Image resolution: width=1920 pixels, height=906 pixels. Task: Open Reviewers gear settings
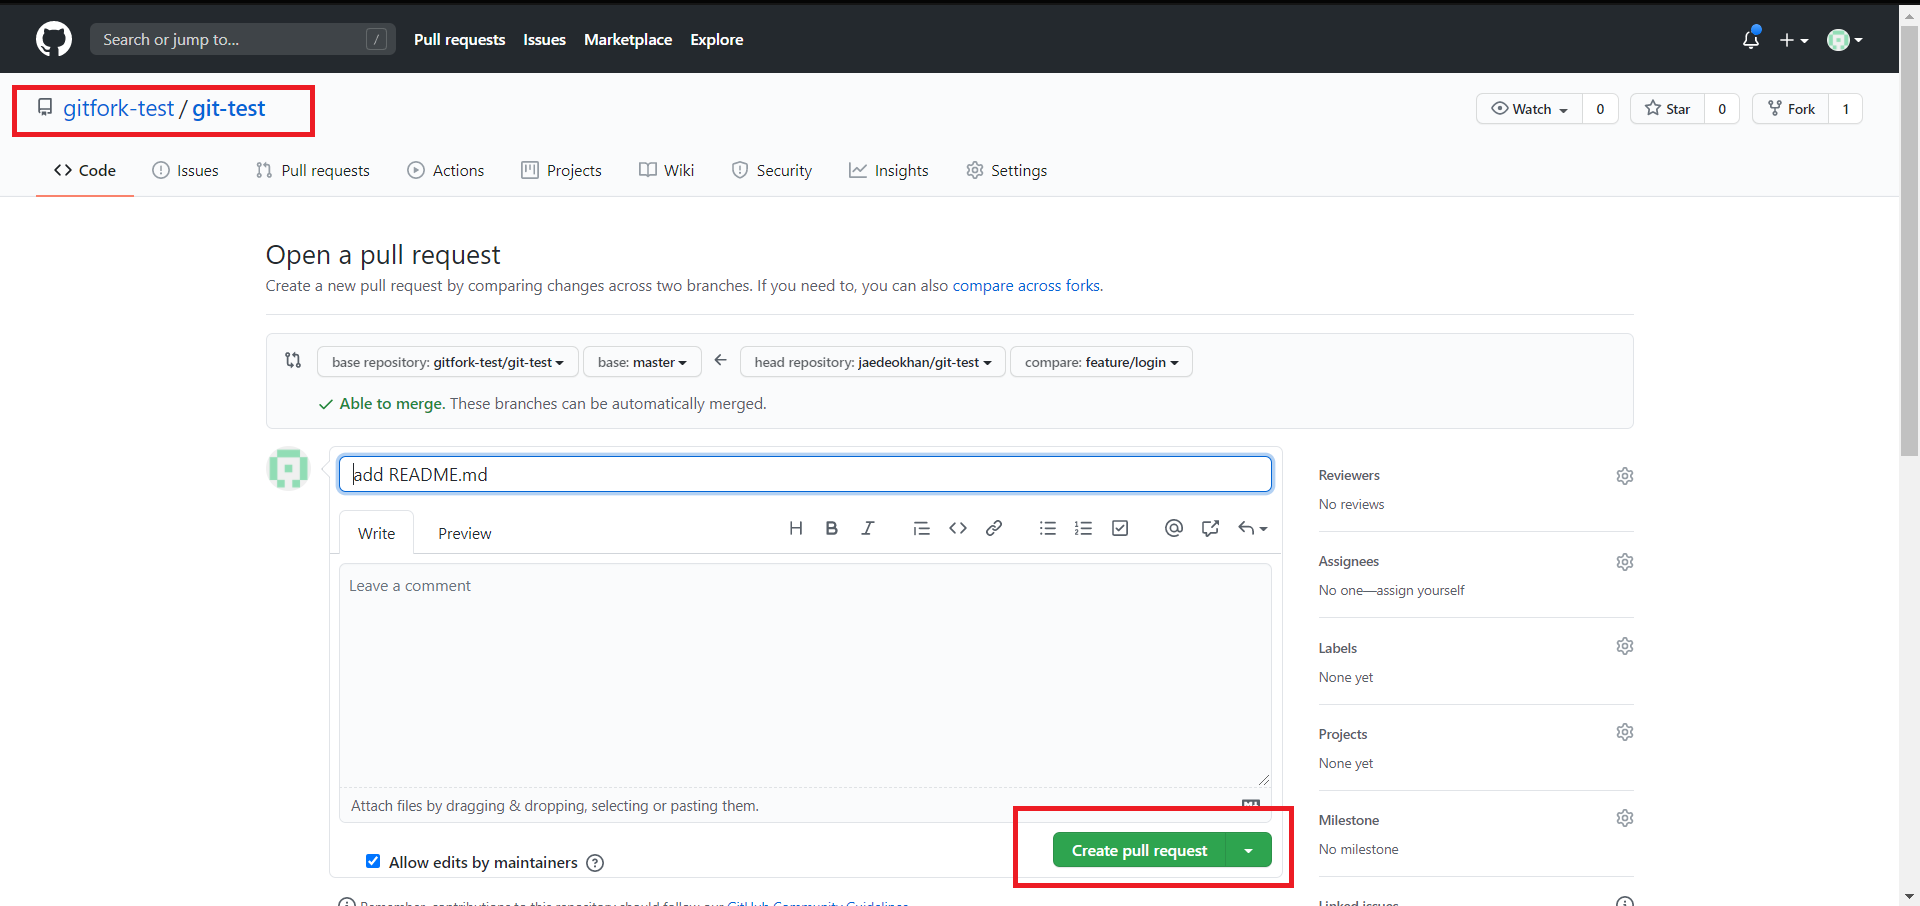(x=1625, y=476)
